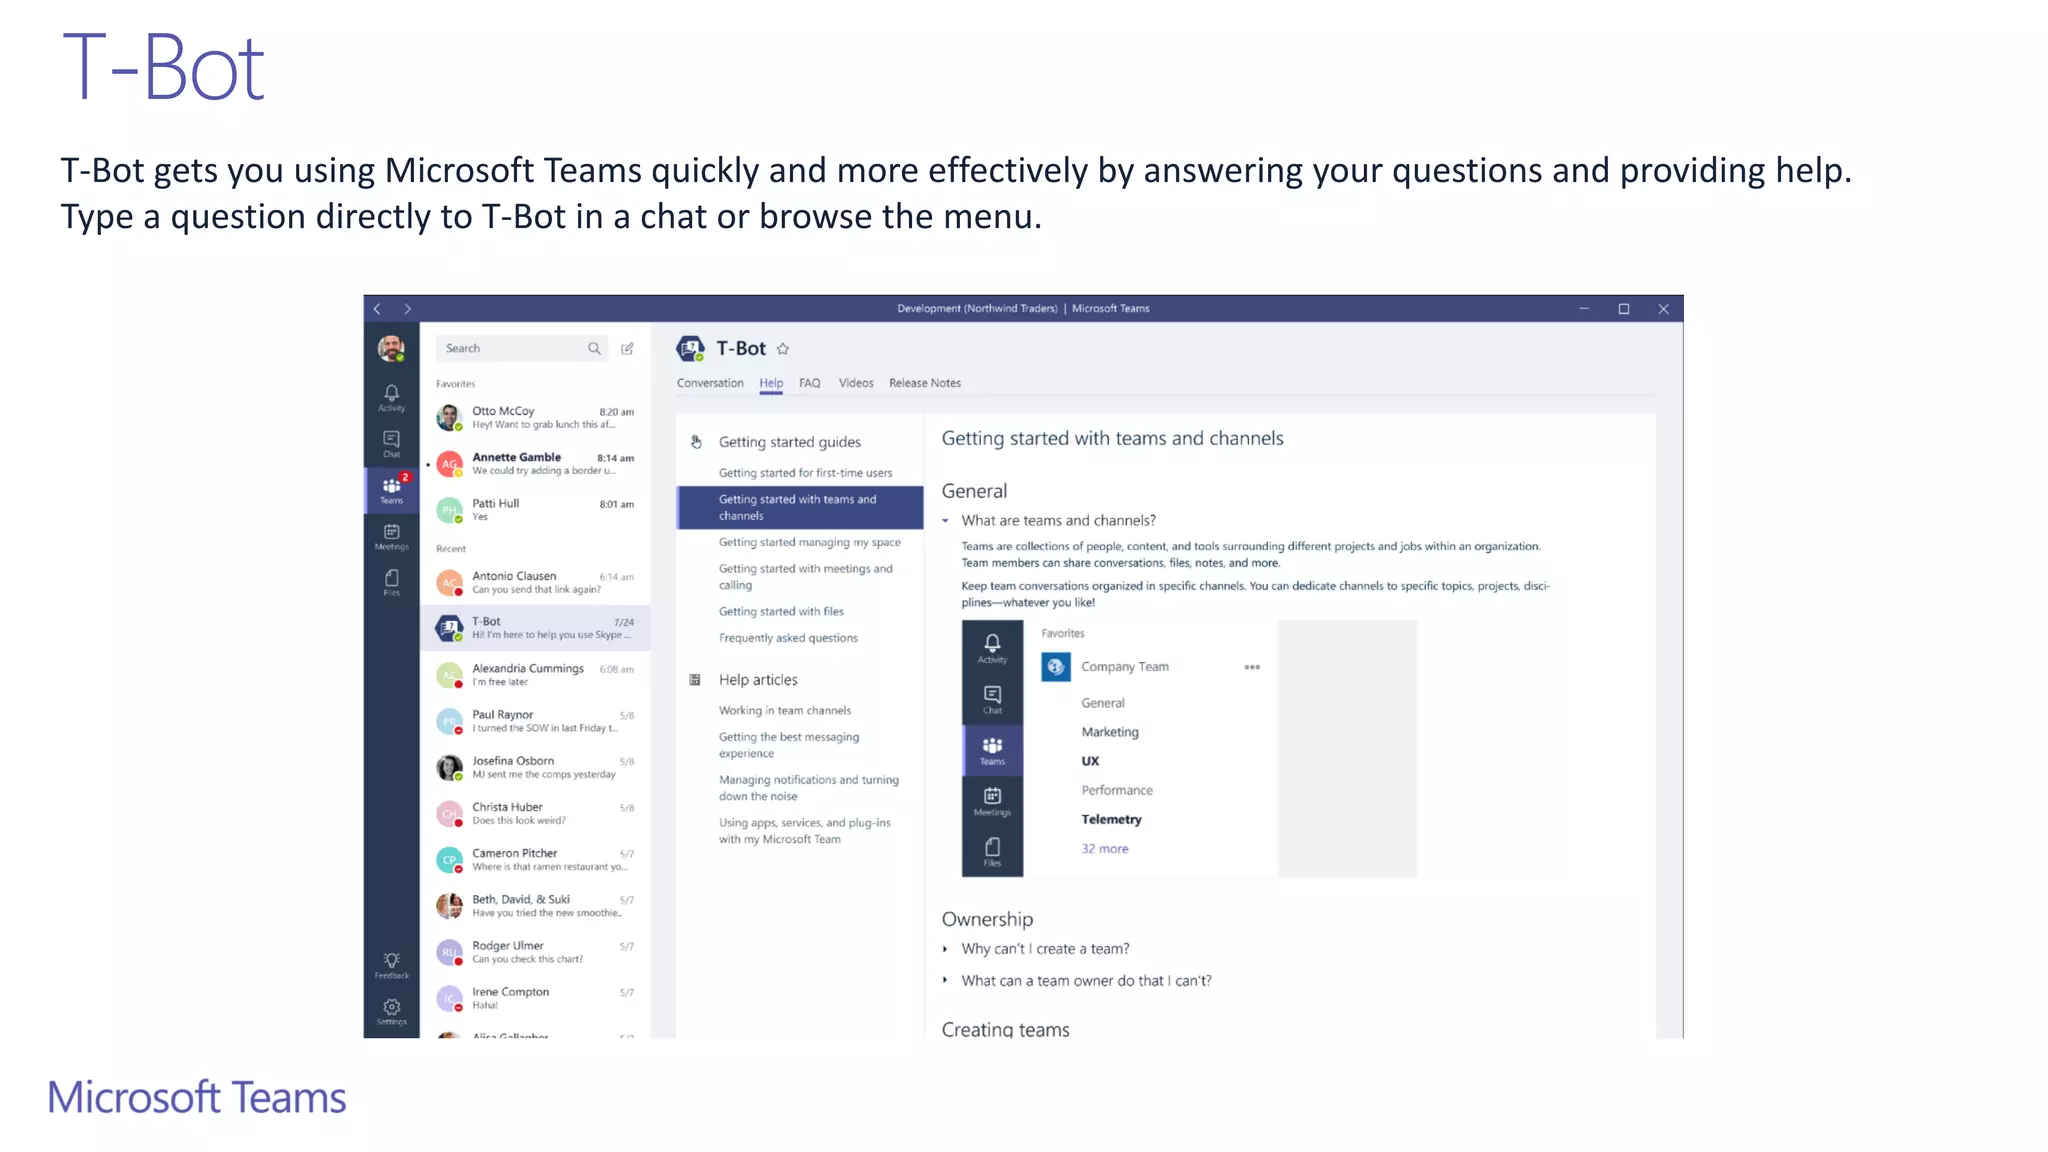Screen dimensions: 2048x1152
Task: Go forward with the title bar arrow
Action: [407, 309]
